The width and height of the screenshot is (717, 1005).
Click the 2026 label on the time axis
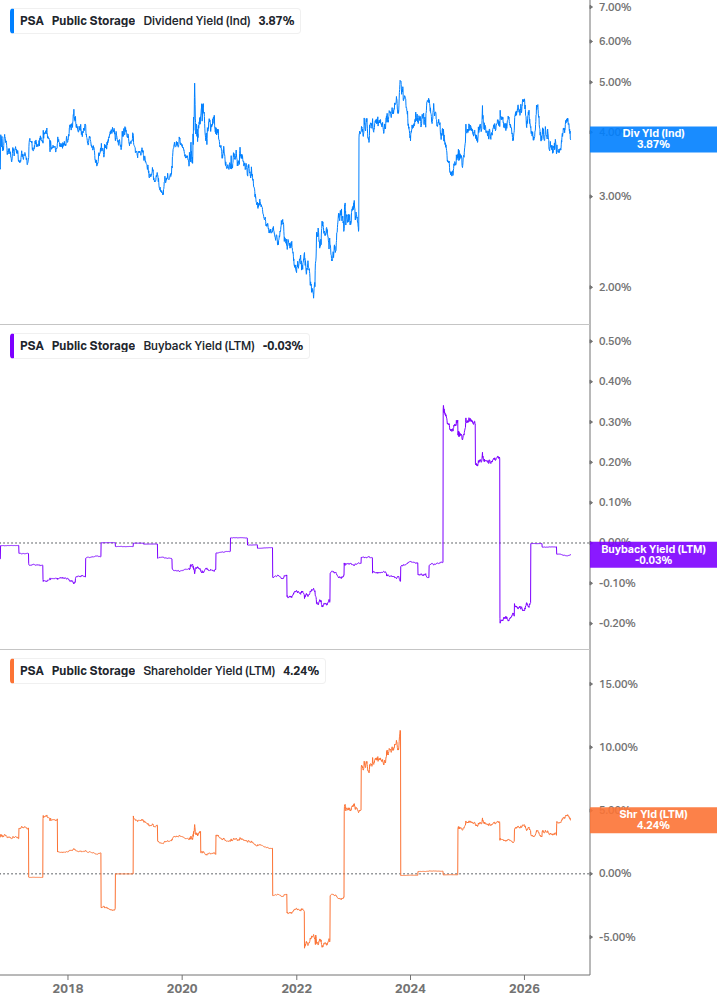pyautogui.click(x=524, y=989)
